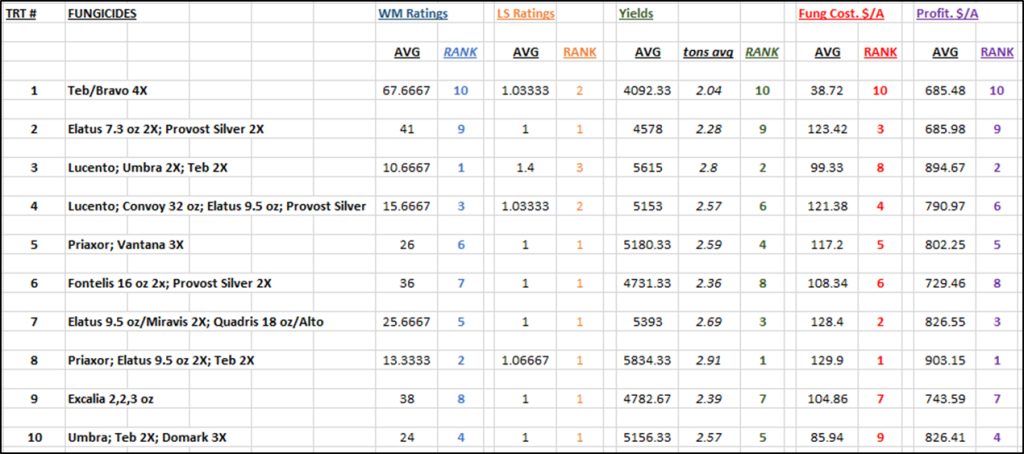Select profit value 894.67
Screen dimensions: 1024x454
944,168
